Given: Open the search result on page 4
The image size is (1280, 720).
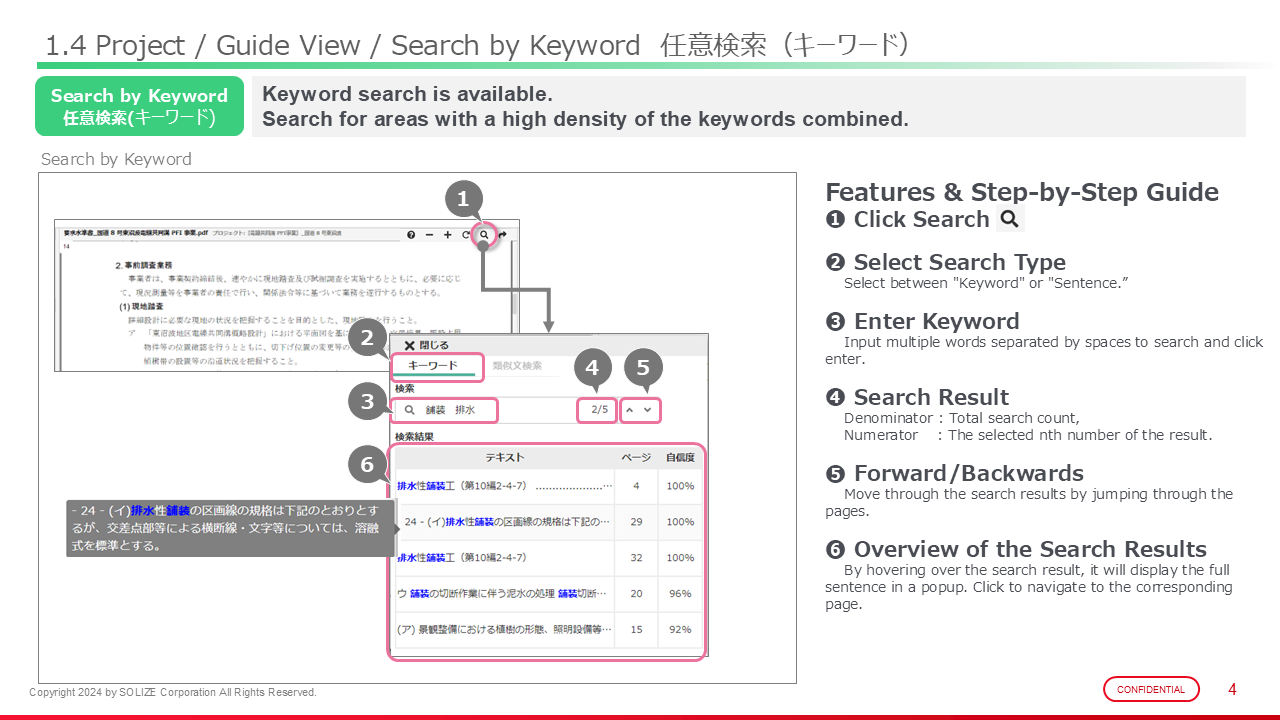Looking at the screenshot, I should click(x=504, y=486).
